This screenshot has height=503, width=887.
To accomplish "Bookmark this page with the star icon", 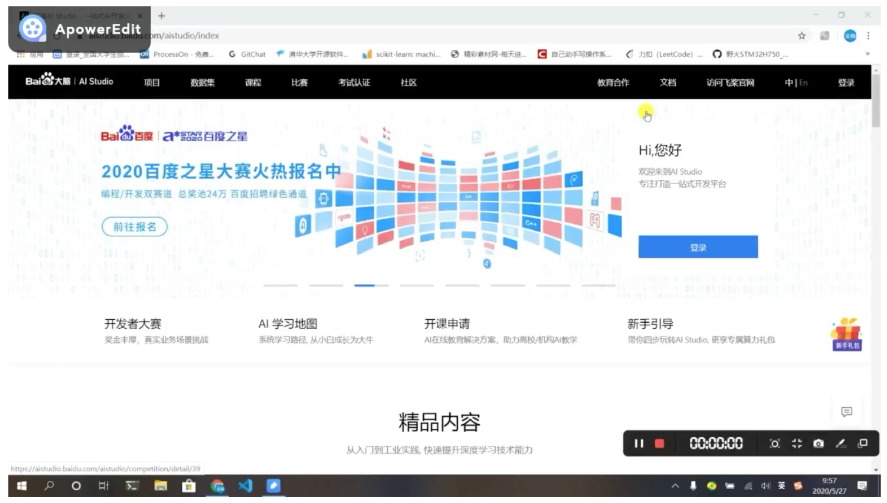I will pos(802,36).
